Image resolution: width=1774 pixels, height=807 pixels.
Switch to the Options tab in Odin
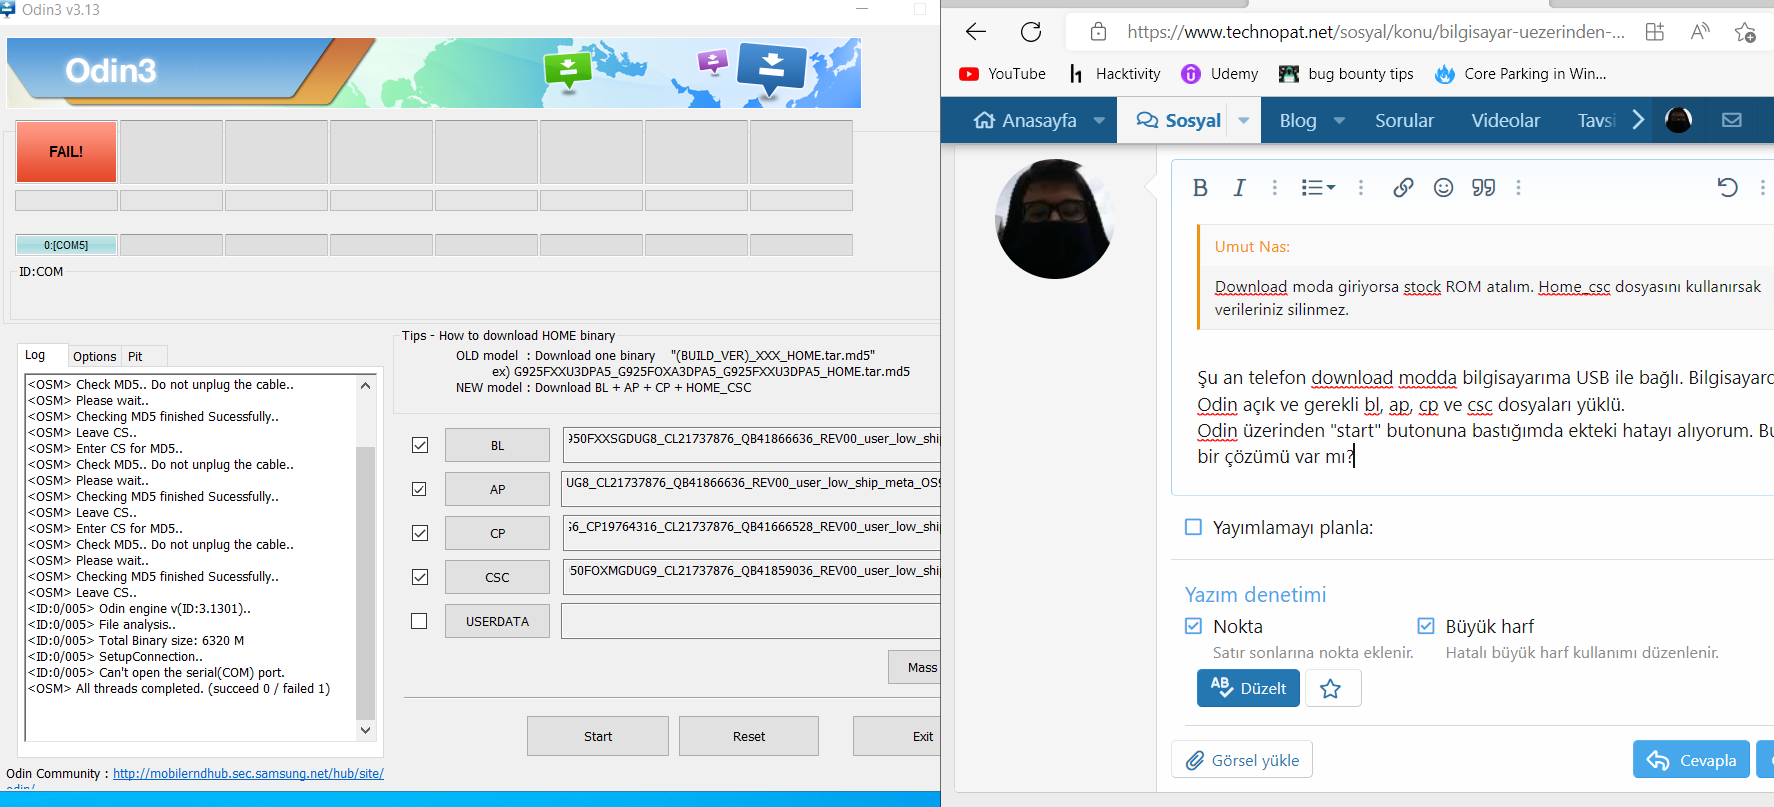coord(94,356)
